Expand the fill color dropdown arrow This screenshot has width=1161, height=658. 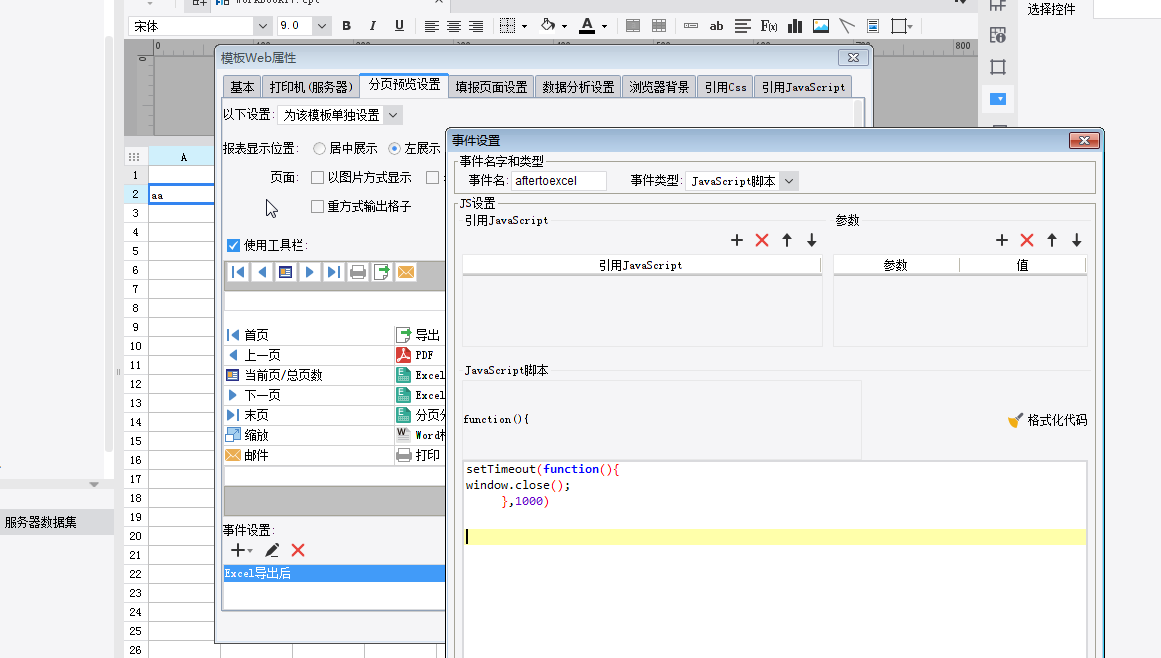[564, 27]
